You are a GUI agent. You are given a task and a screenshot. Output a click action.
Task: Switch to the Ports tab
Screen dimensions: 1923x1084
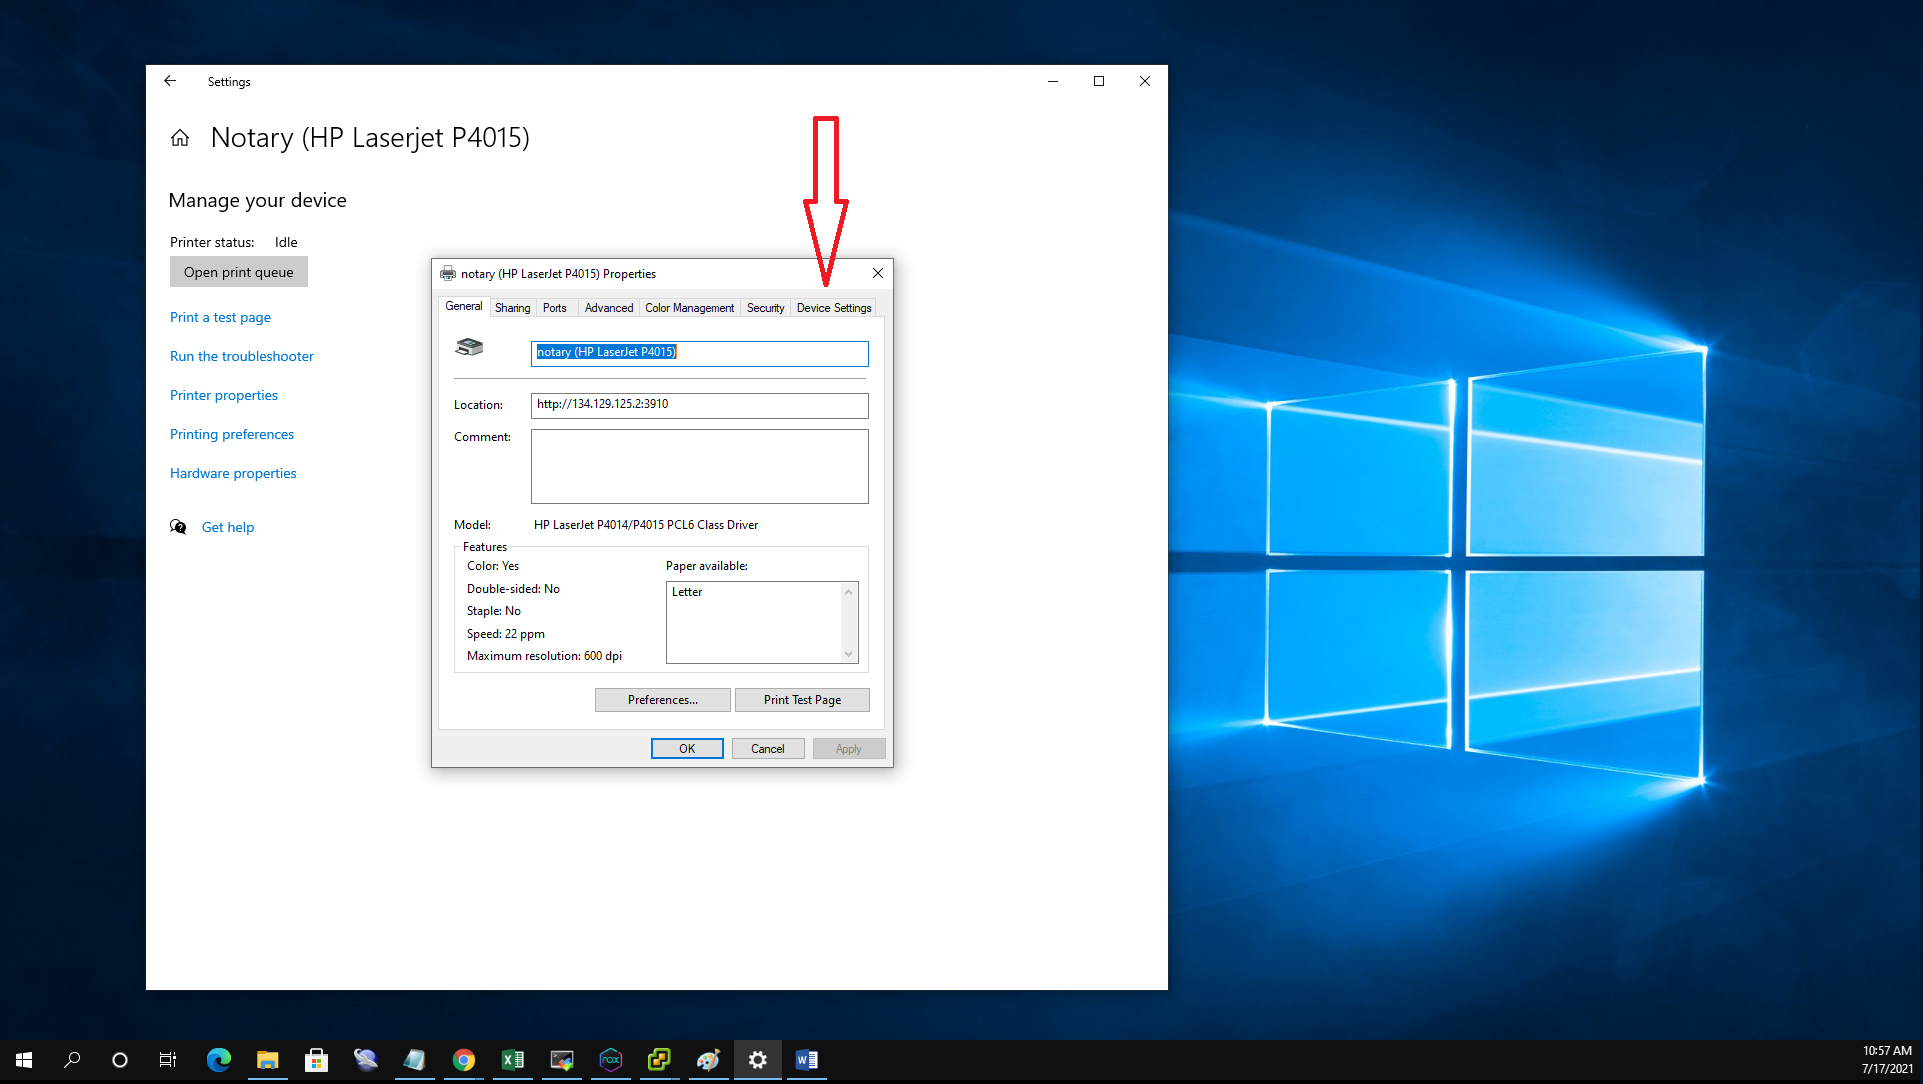554,308
